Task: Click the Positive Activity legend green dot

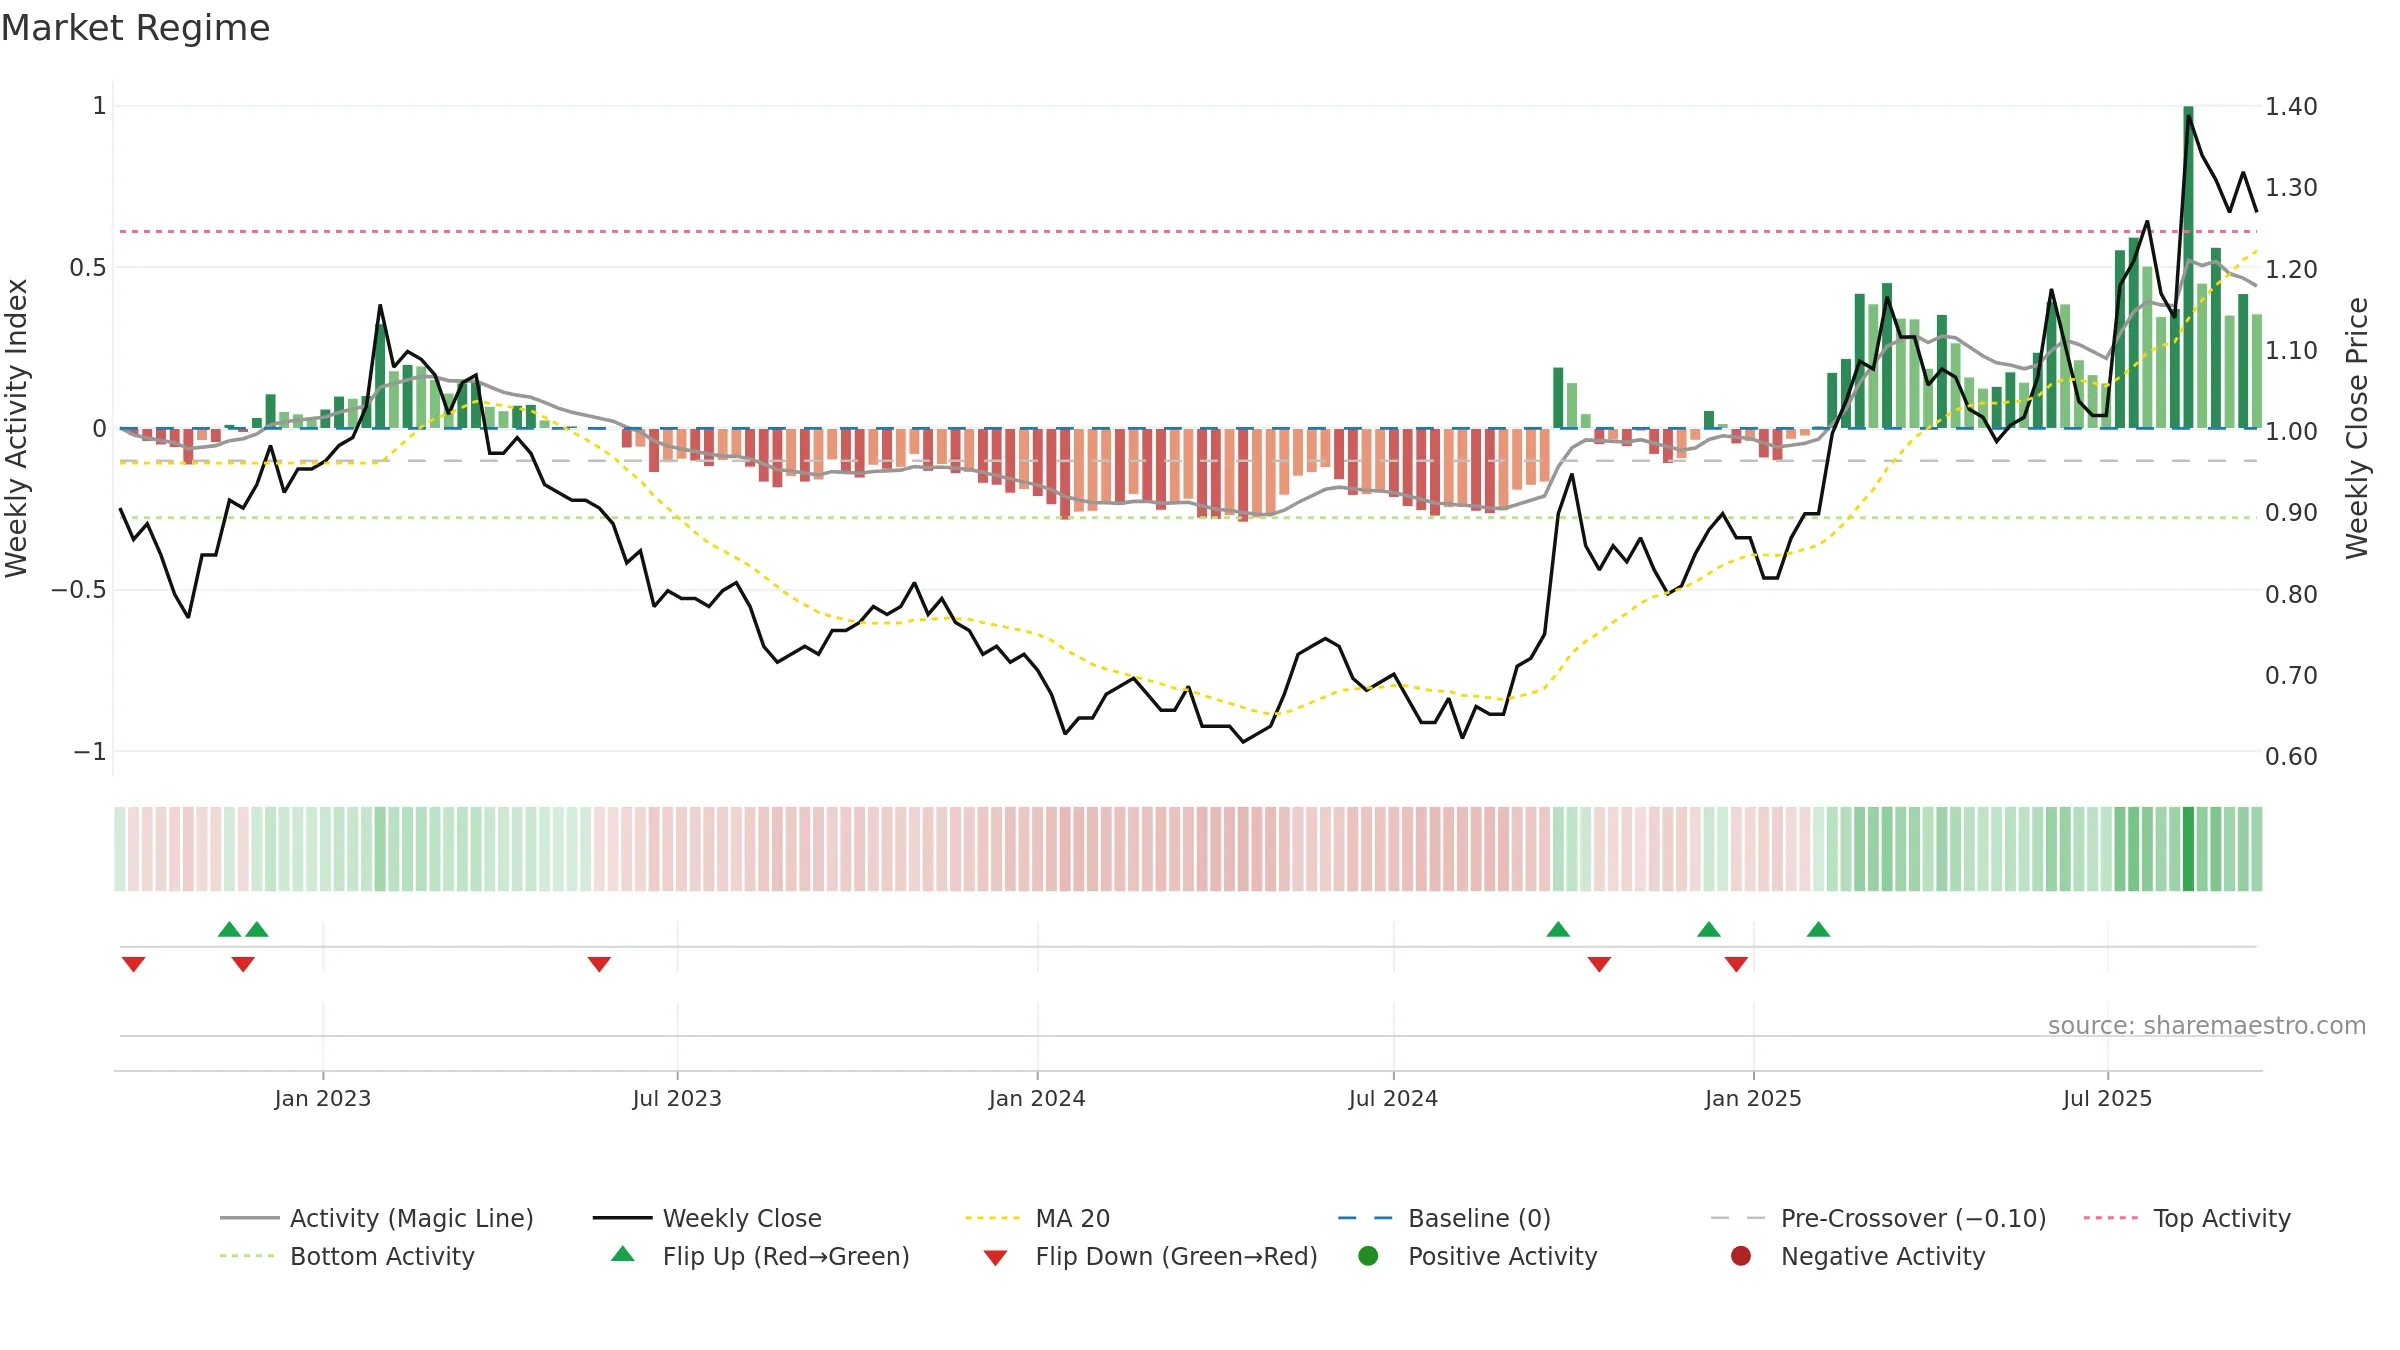Action: point(1368,1255)
